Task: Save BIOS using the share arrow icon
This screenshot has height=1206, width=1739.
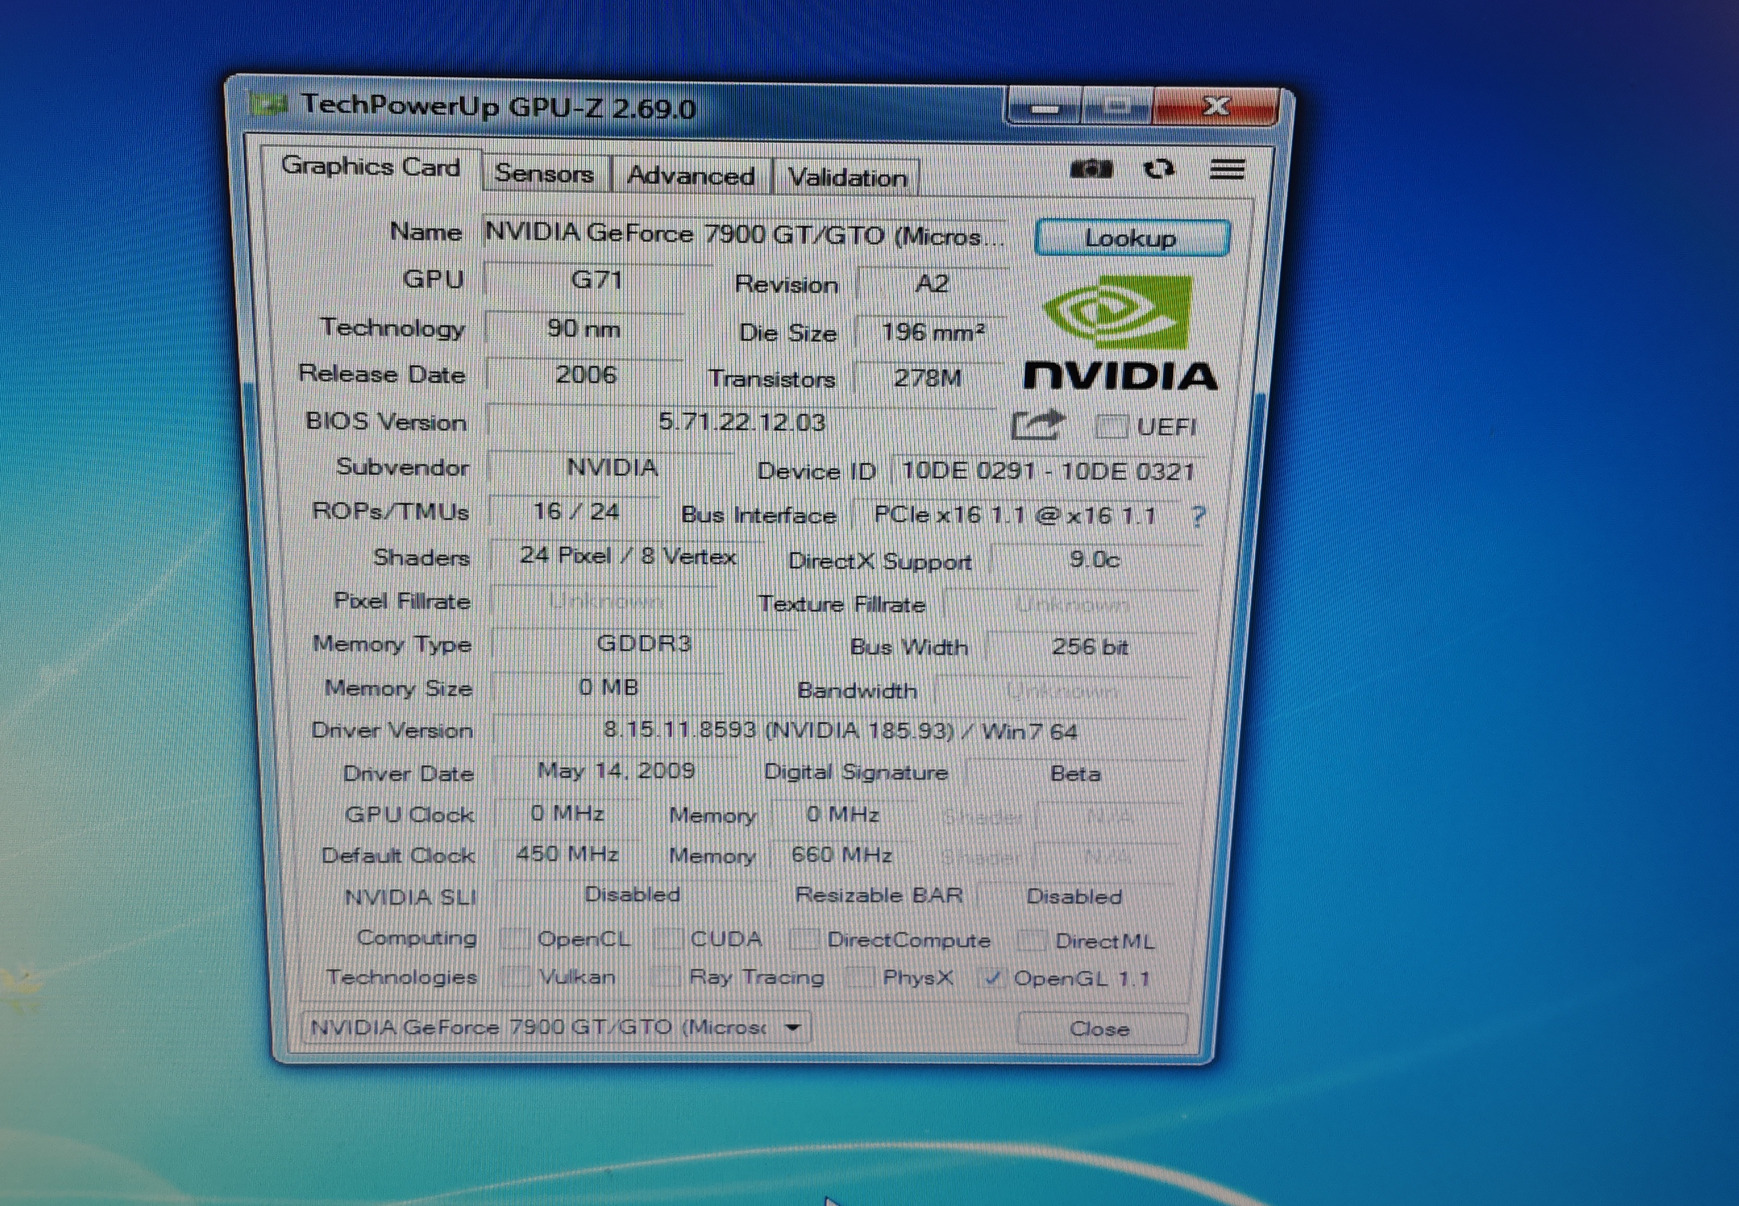Action: point(1037,425)
